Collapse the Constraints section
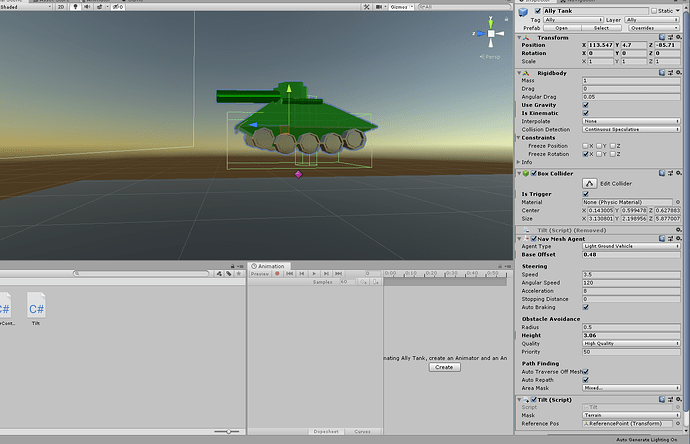The image size is (690, 444). [x=519, y=138]
